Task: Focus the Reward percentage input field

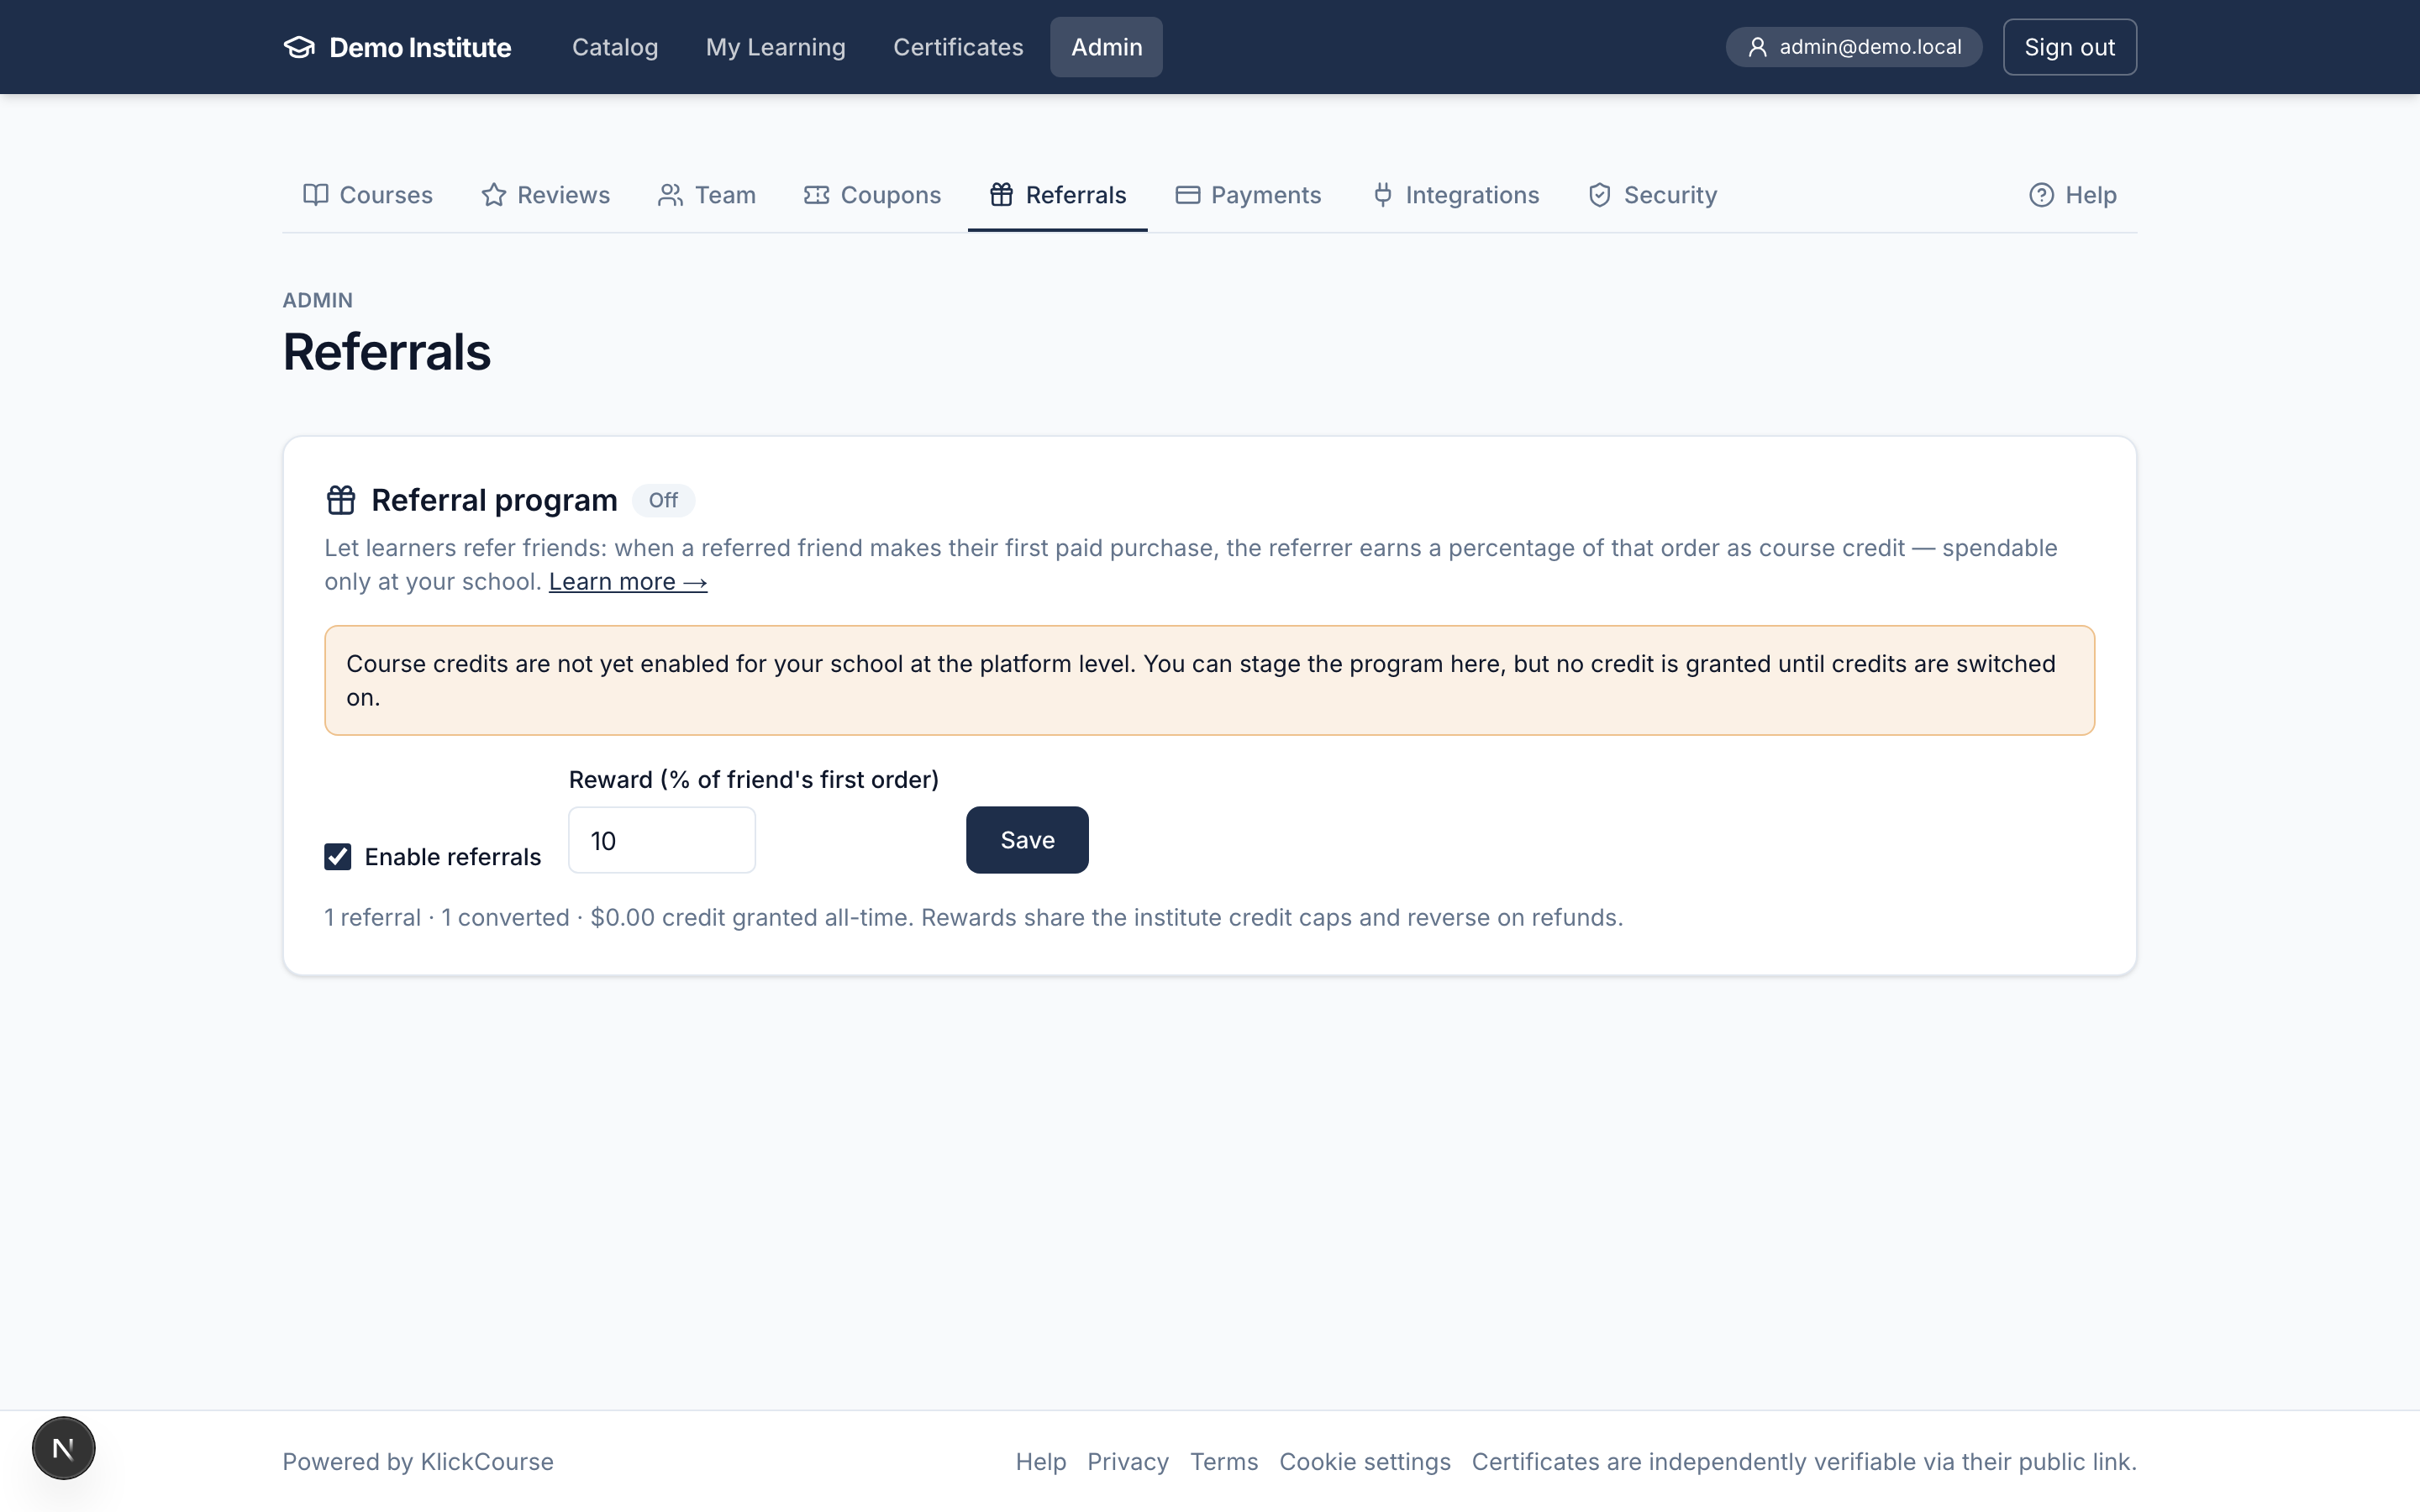Action: (x=662, y=840)
